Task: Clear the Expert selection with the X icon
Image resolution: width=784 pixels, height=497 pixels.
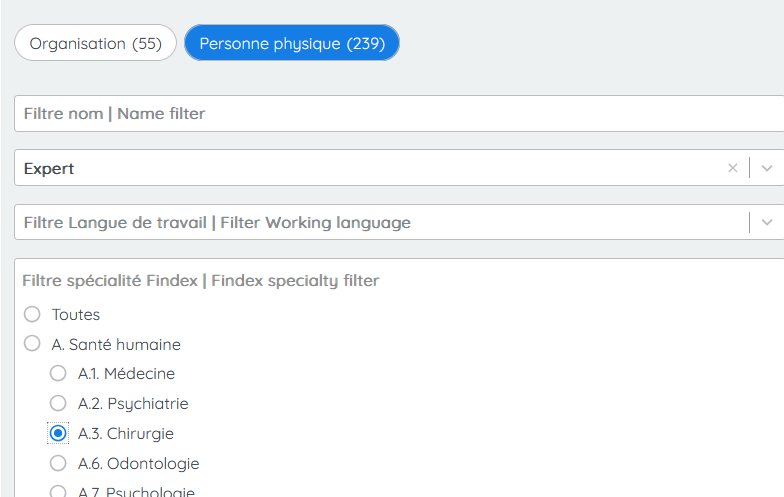Action: click(x=732, y=168)
